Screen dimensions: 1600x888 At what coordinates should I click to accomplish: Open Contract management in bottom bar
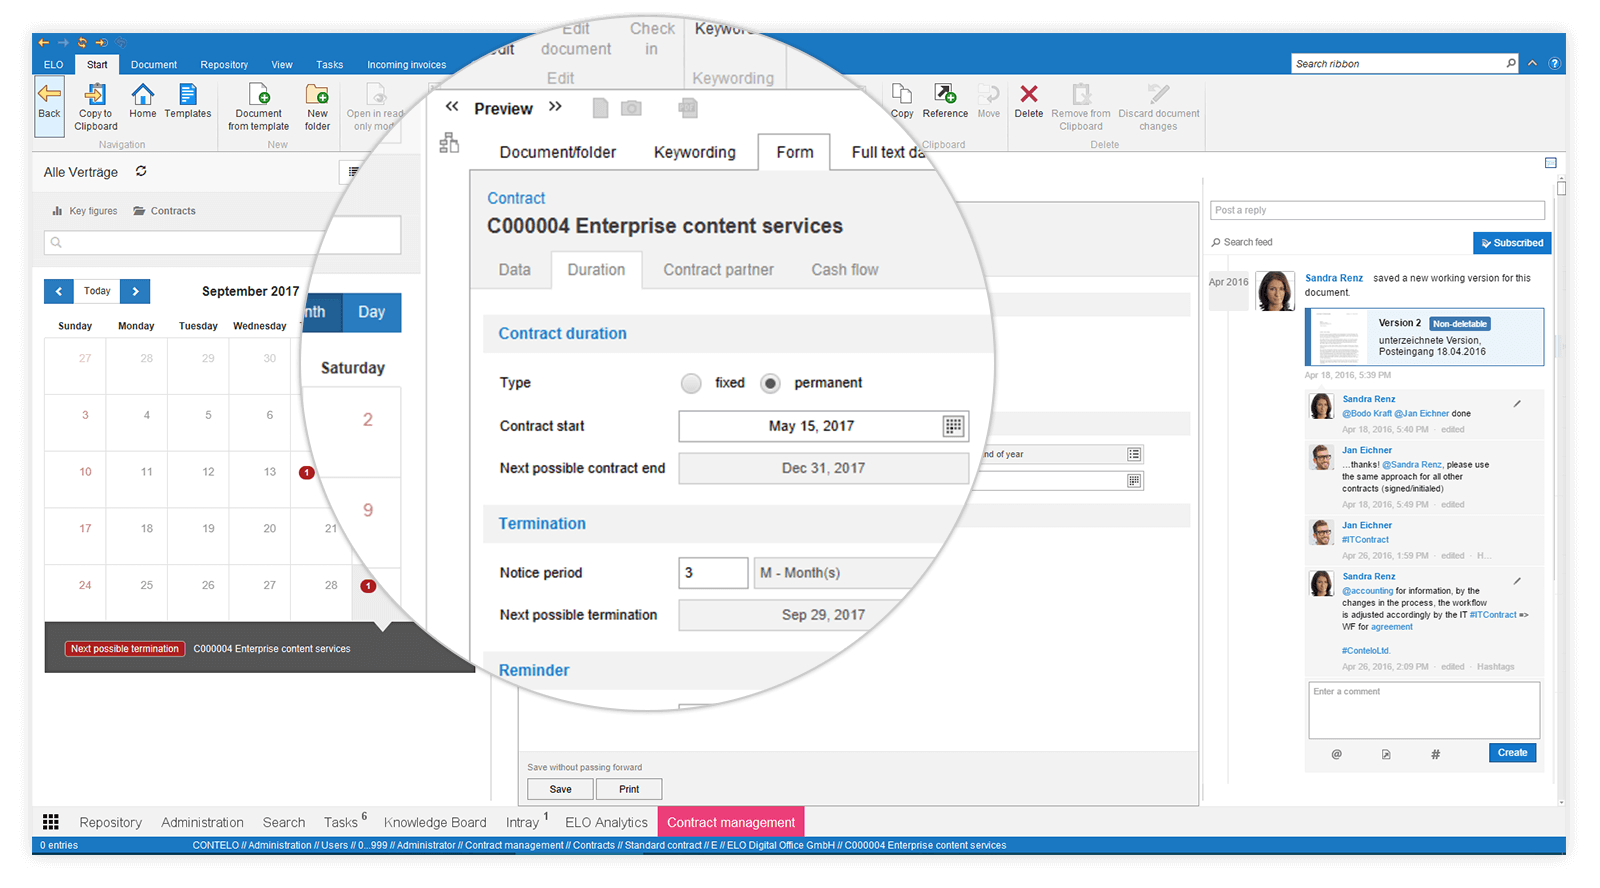pyautogui.click(x=731, y=822)
